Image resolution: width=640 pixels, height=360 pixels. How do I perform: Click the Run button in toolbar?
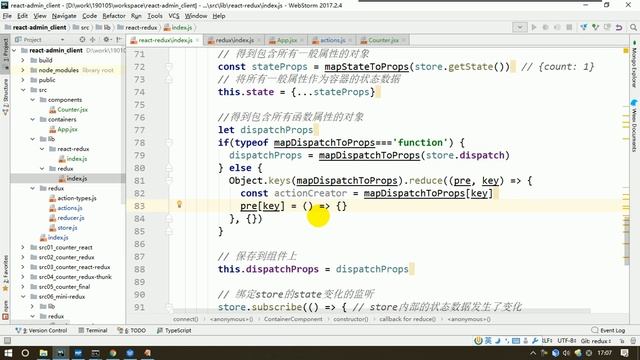[x=533, y=27]
